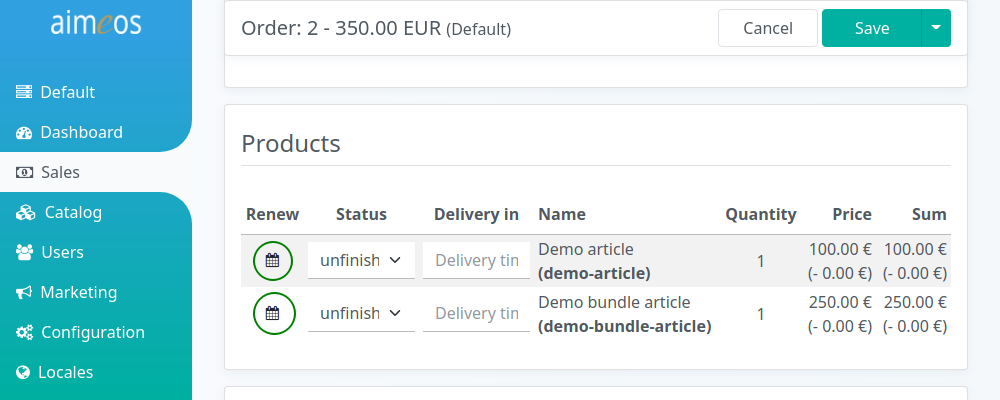Toggle renew calendar for Demo article
The width and height of the screenshot is (1000, 400).
click(273, 261)
